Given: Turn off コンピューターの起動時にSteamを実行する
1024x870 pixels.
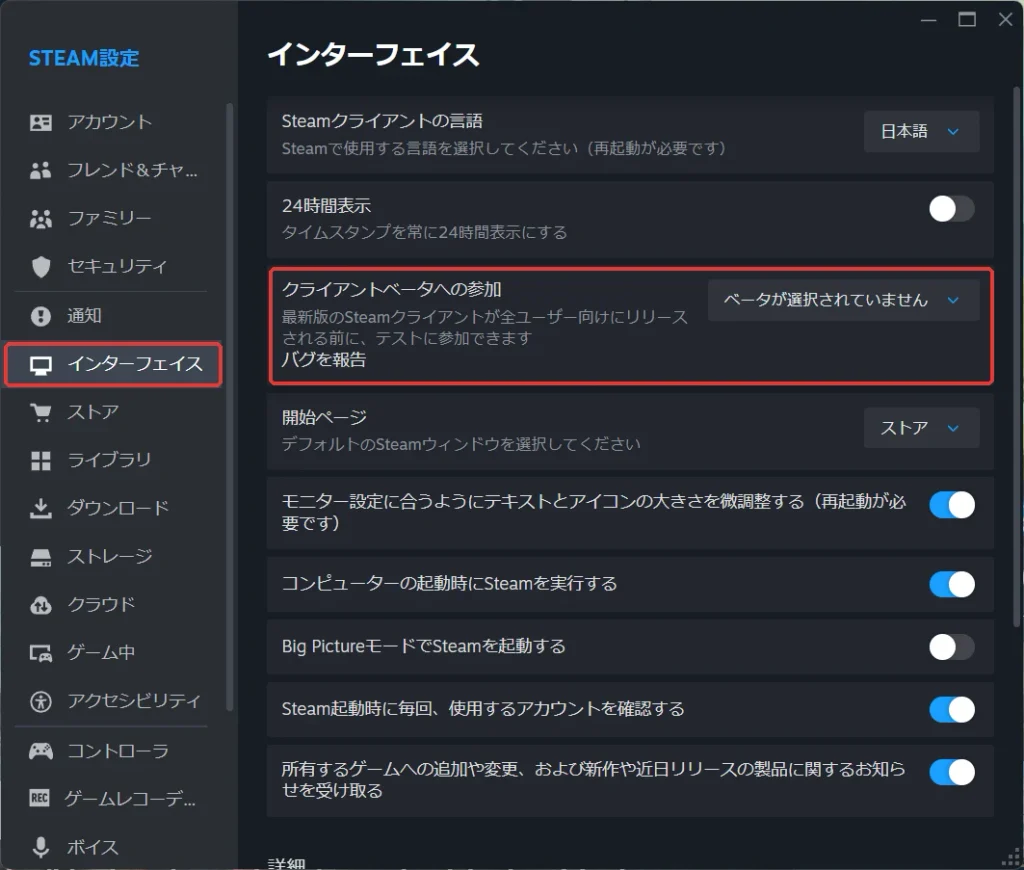Looking at the screenshot, I should point(952,584).
